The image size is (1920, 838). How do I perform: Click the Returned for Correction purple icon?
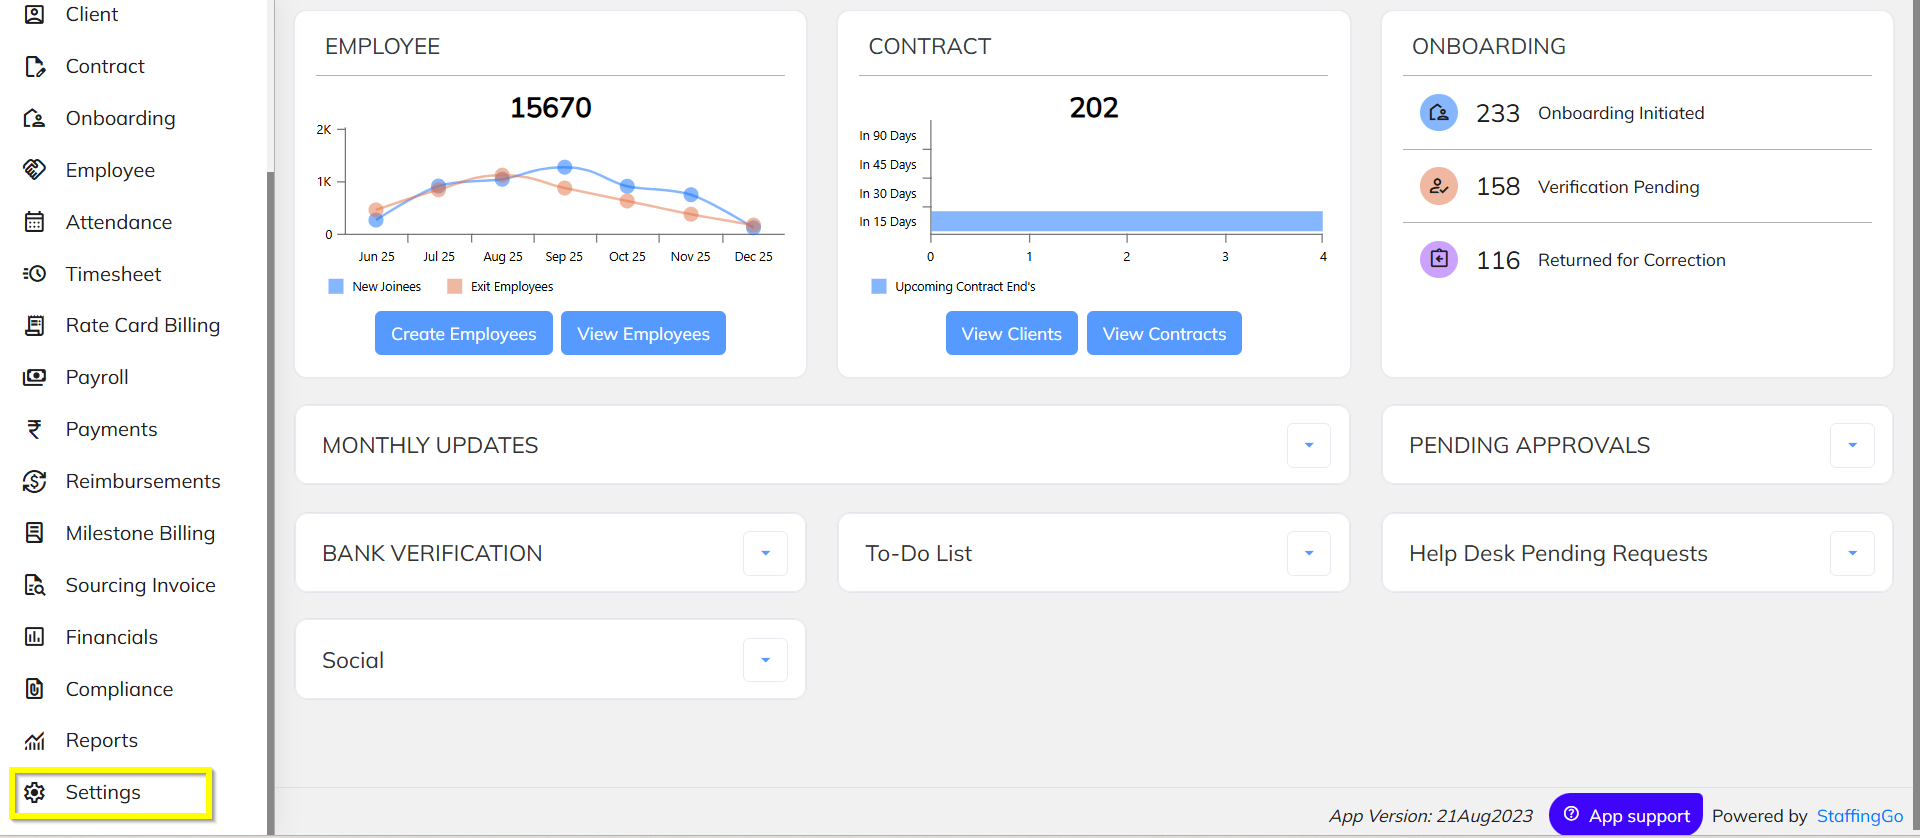(1438, 260)
